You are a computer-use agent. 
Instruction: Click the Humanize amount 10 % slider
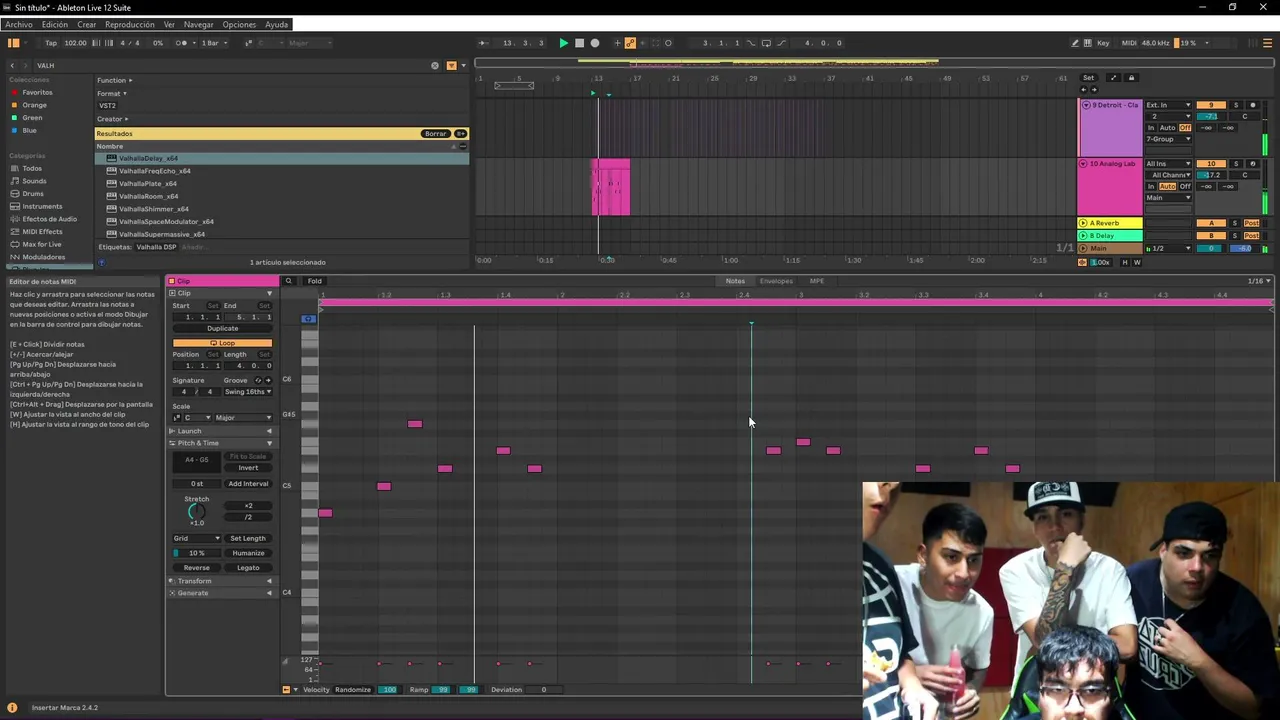pos(196,553)
